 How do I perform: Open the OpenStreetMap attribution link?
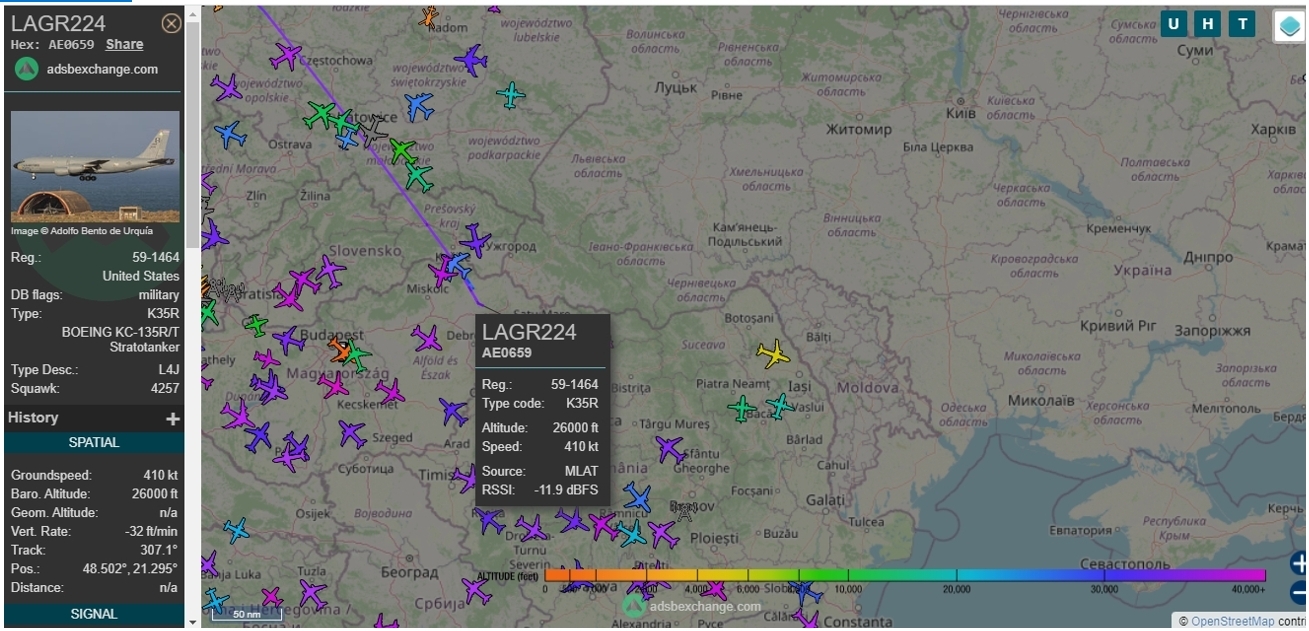pyautogui.click(x=1232, y=622)
